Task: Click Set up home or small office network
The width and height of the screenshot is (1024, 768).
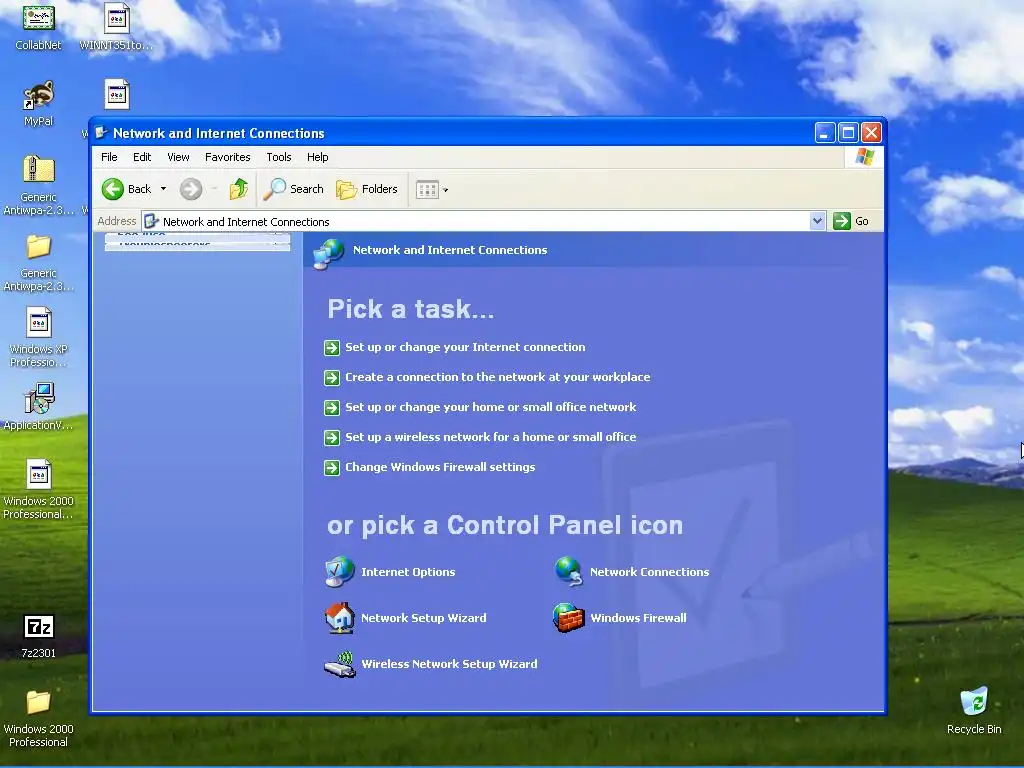Action: tap(490, 407)
